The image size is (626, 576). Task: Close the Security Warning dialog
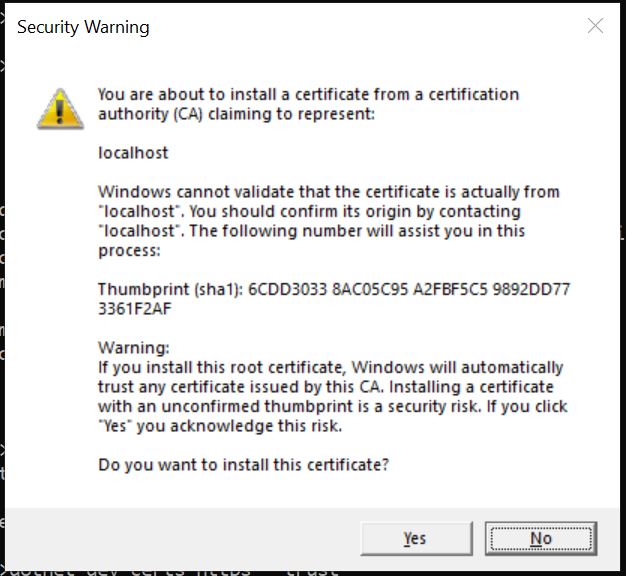(x=595, y=27)
